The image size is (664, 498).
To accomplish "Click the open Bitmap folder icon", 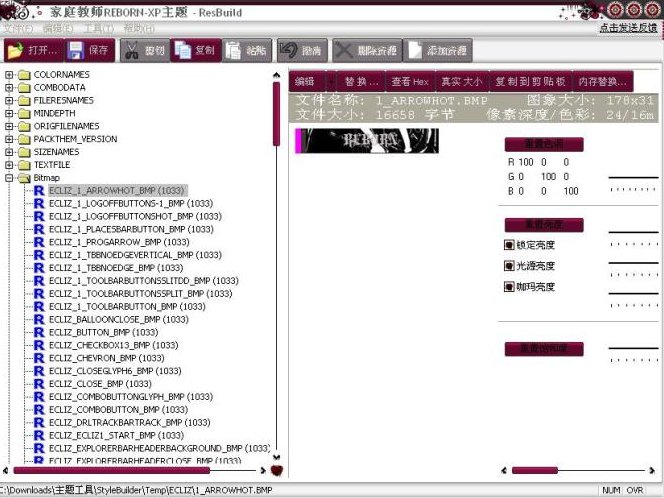I will [25, 178].
